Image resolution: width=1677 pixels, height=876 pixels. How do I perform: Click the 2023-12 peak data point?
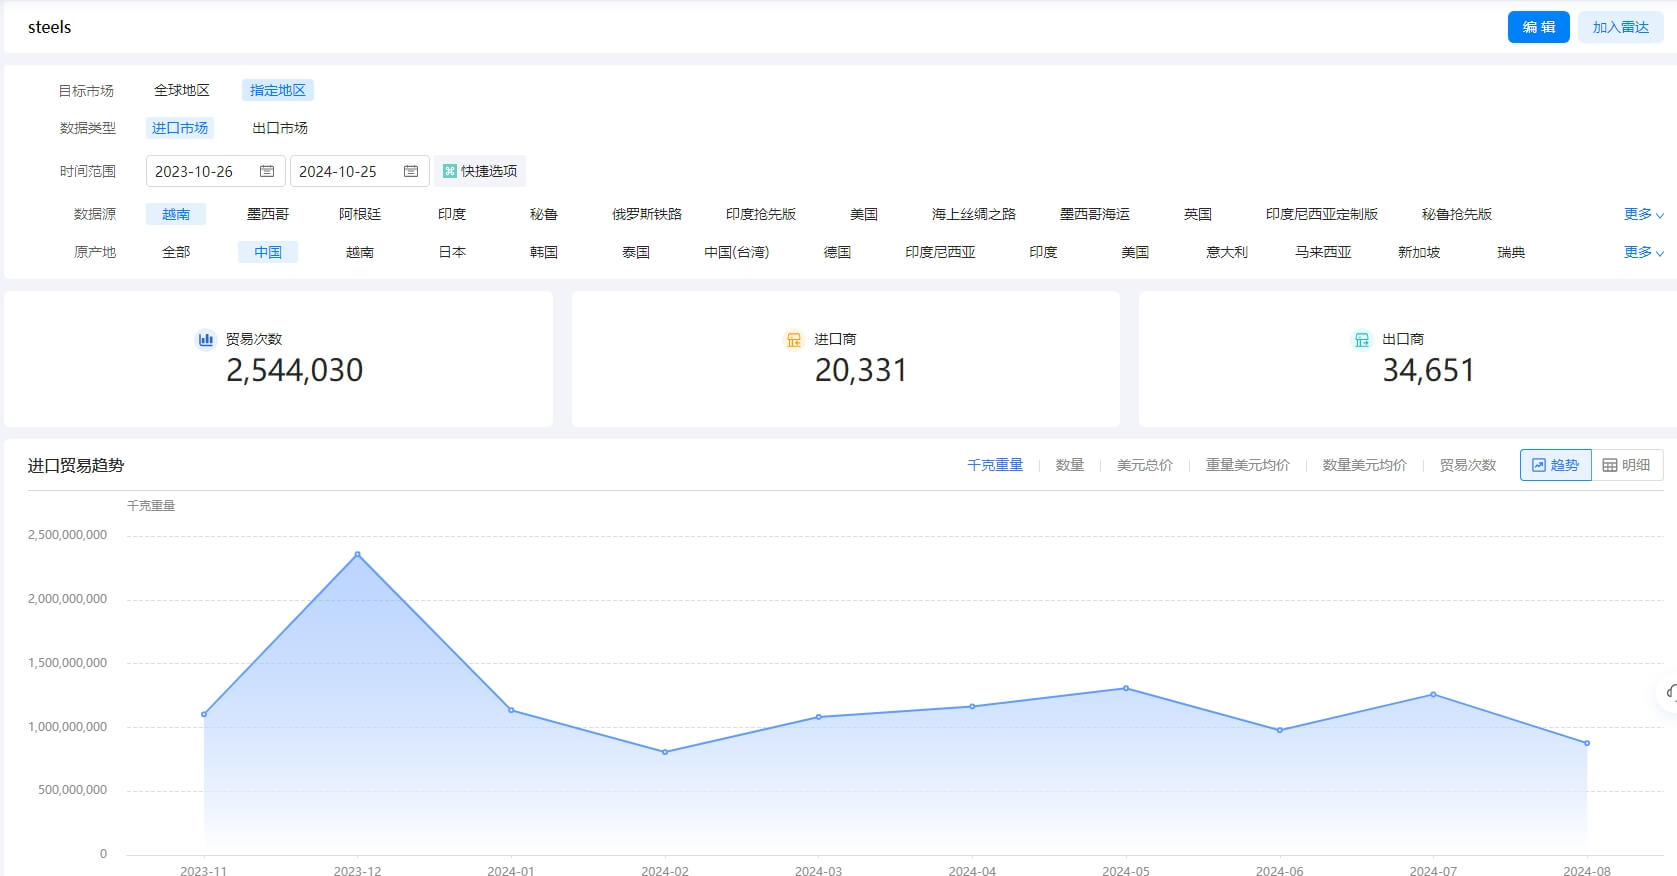pyautogui.click(x=358, y=554)
